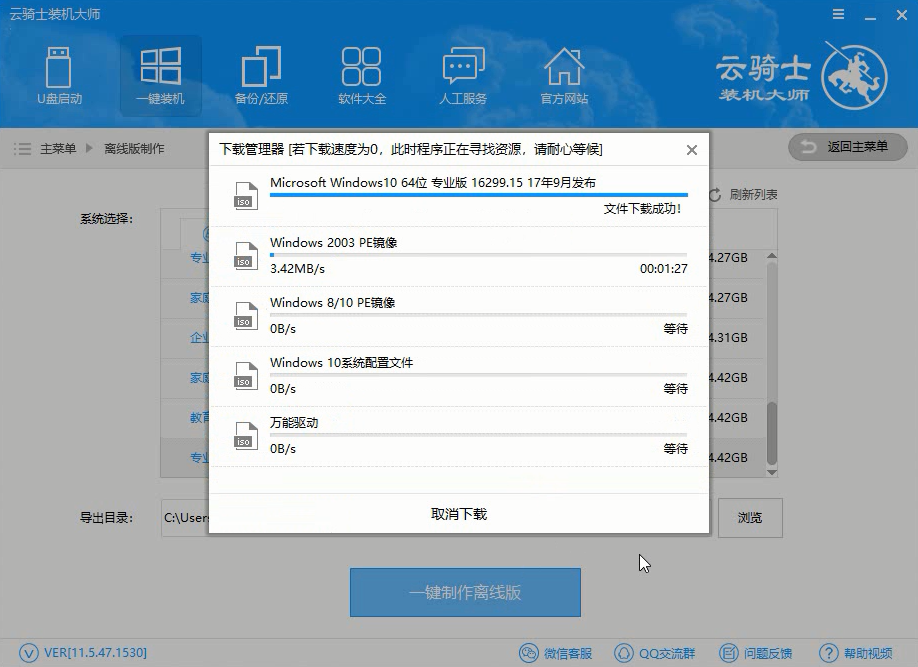Open 微信客服 in the status bar
Image resolution: width=918 pixels, height=667 pixels.
point(556,653)
